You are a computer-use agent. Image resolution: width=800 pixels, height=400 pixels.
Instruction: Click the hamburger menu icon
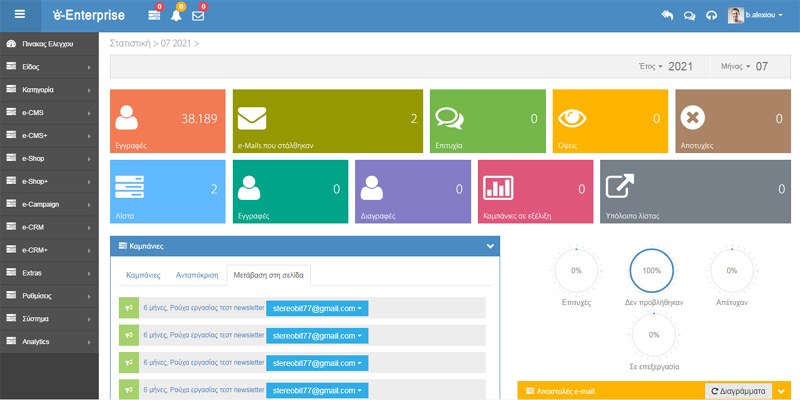pos(20,15)
